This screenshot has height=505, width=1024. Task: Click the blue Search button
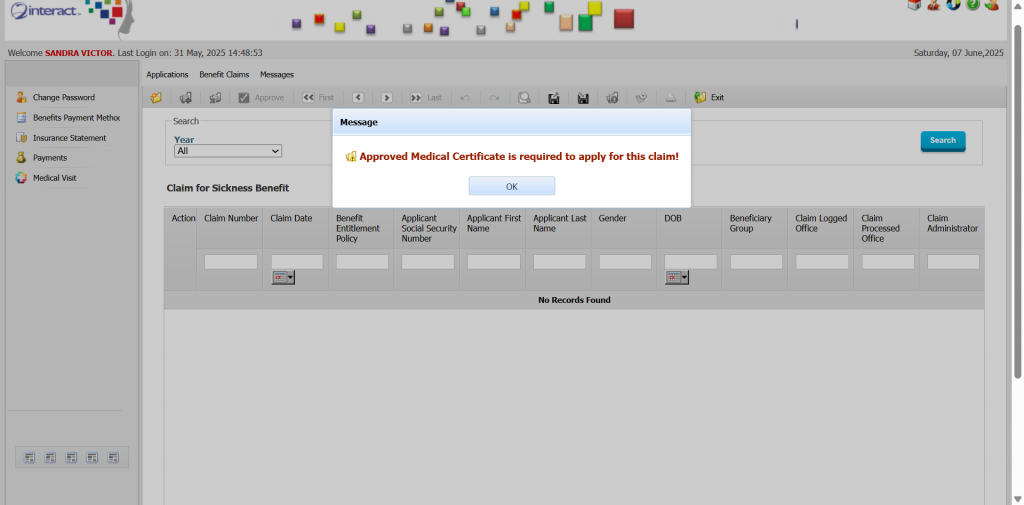(942, 141)
